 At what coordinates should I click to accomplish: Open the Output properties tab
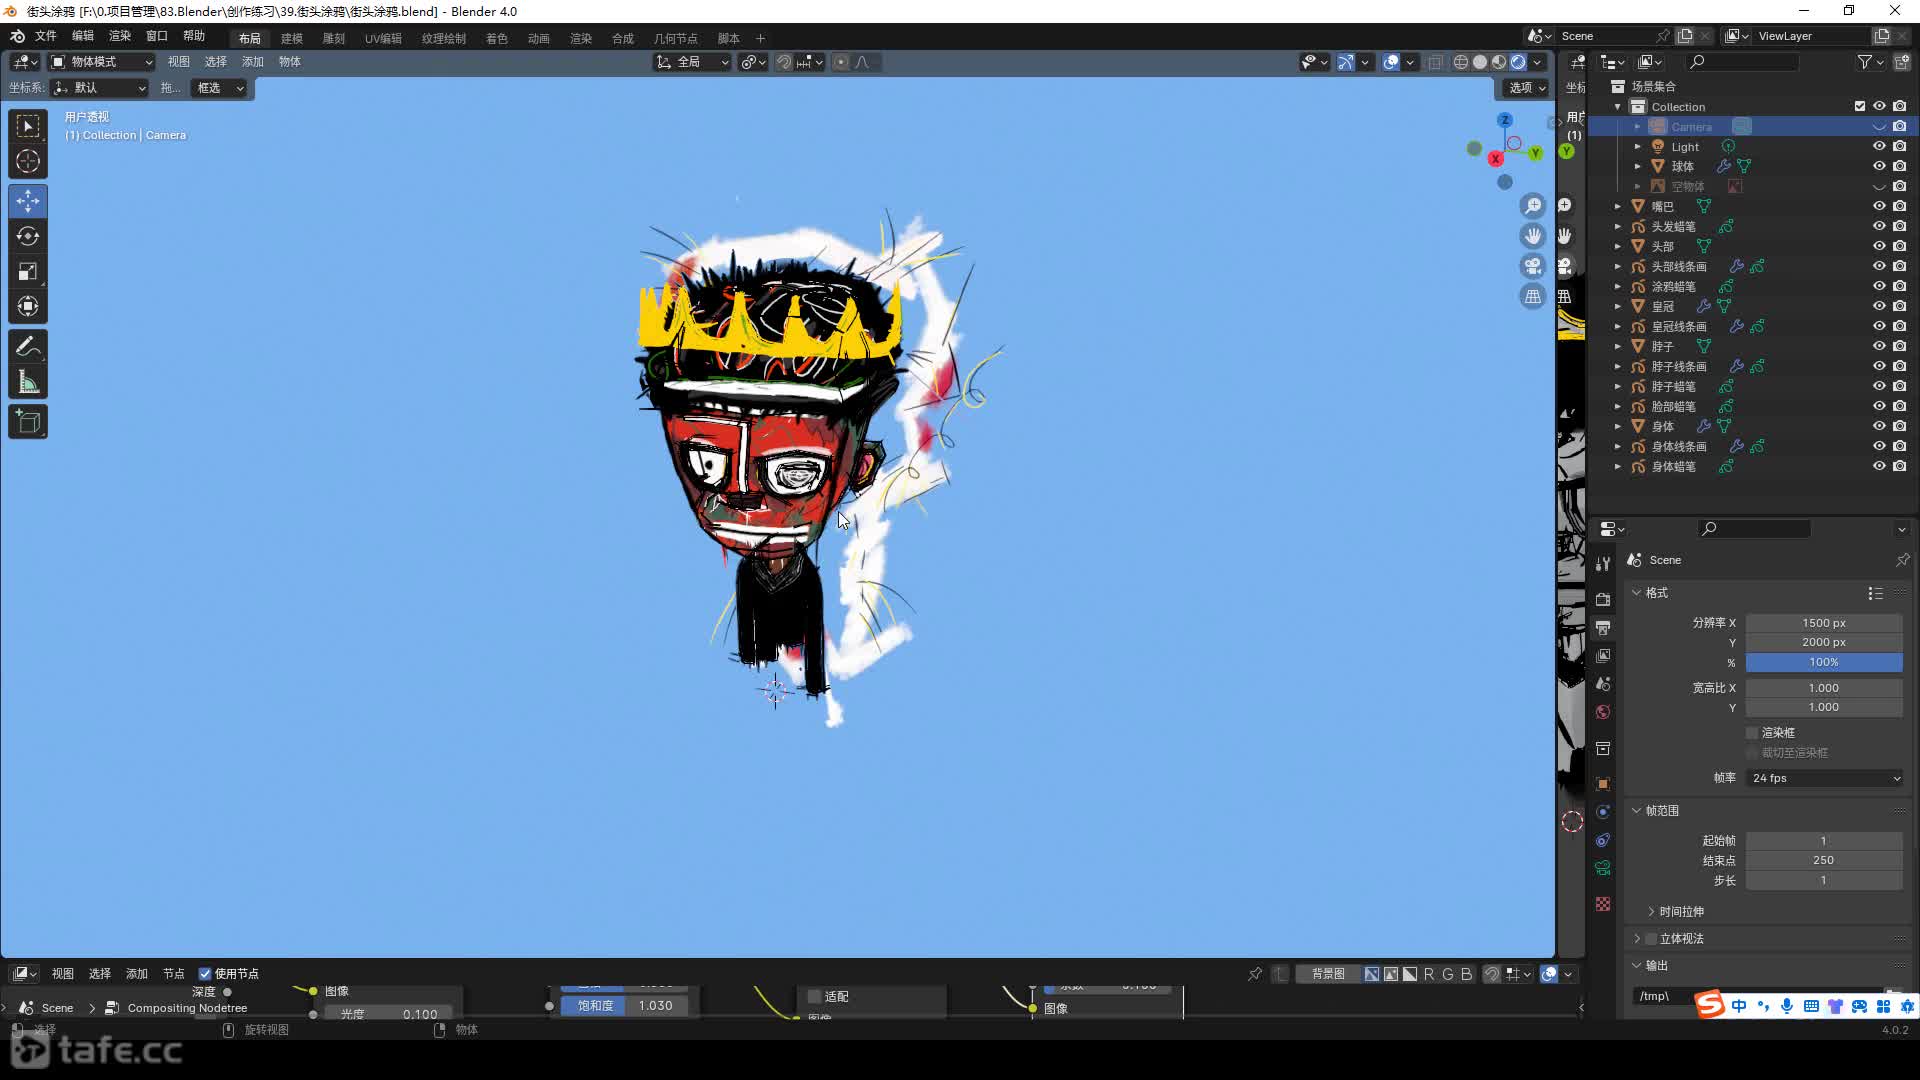(1603, 627)
